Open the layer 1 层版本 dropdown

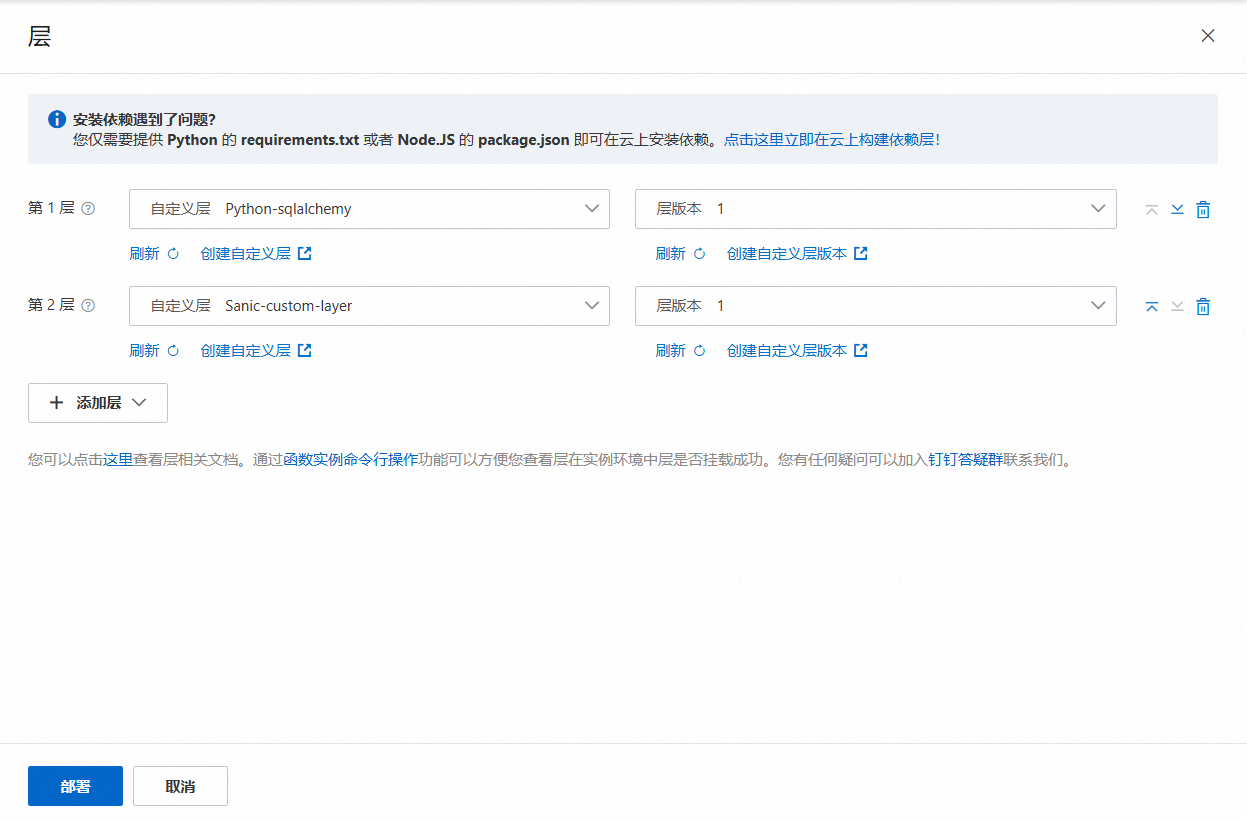click(875, 209)
